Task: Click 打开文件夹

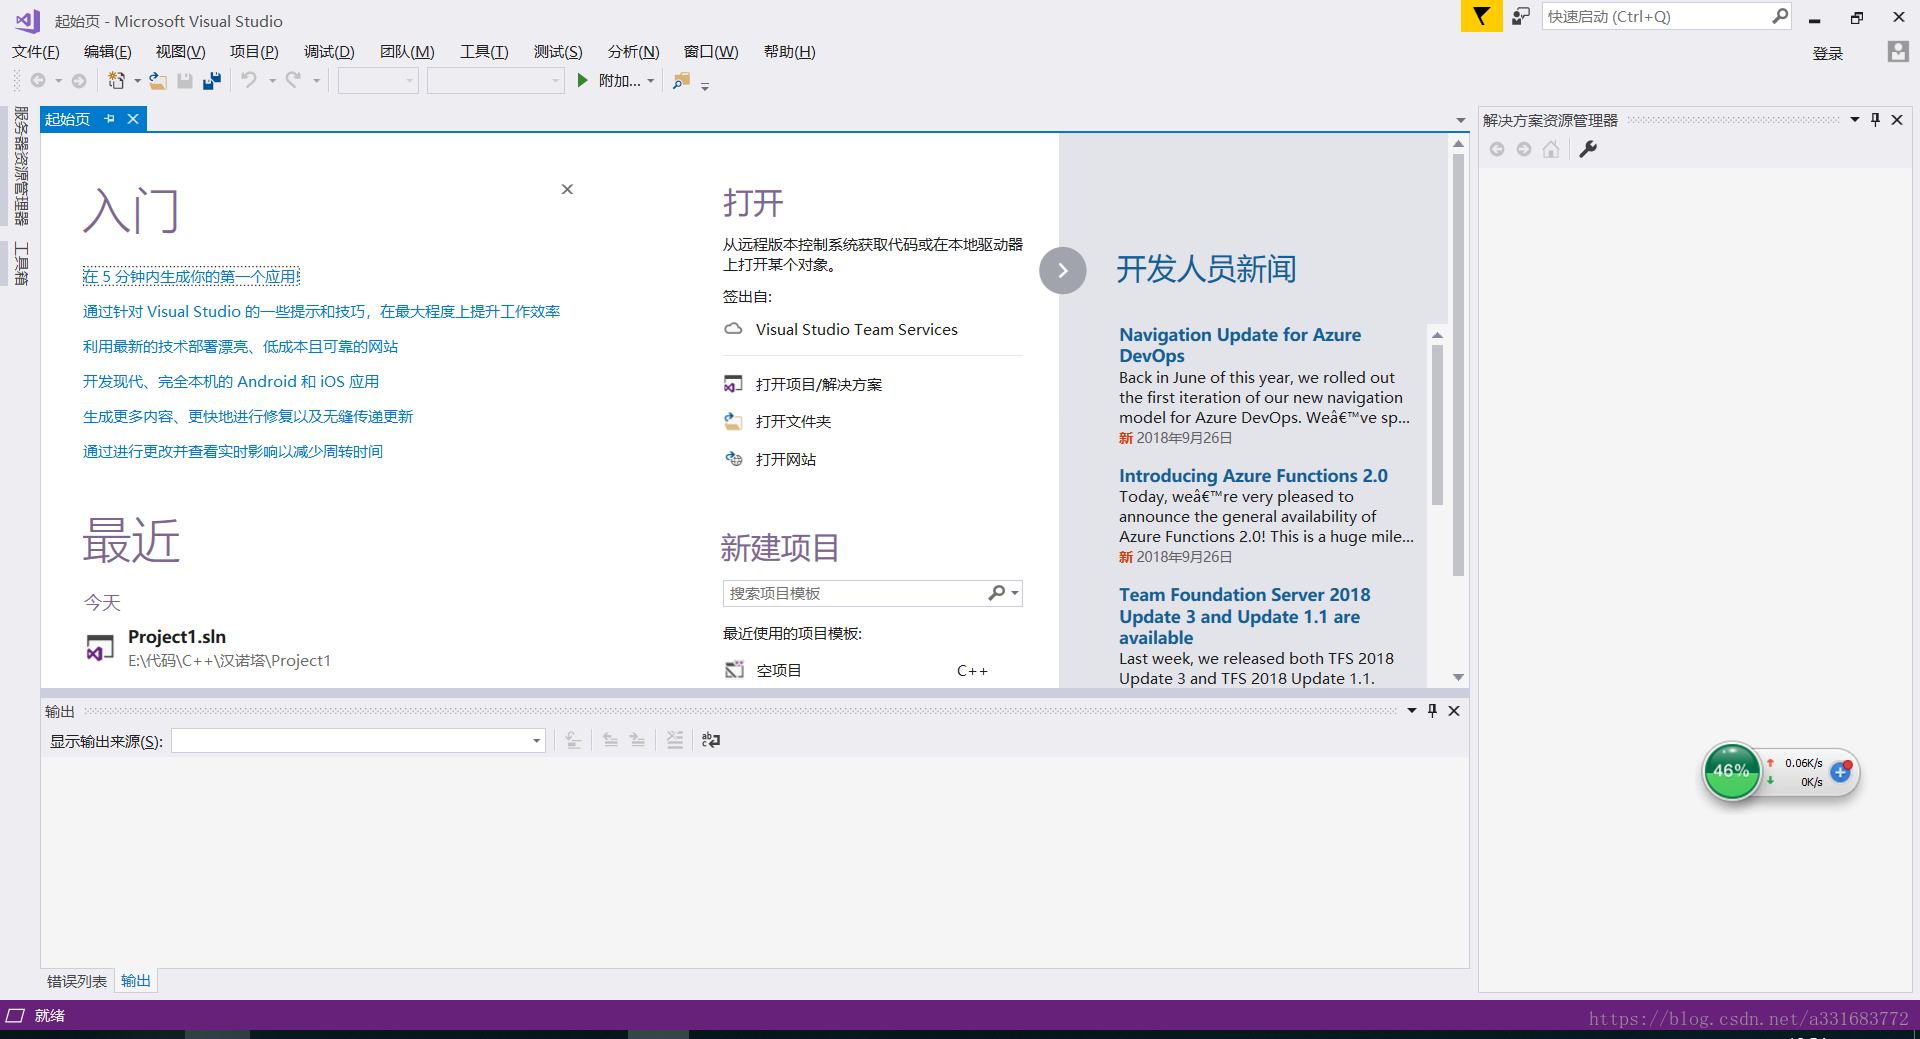Action: coord(793,421)
